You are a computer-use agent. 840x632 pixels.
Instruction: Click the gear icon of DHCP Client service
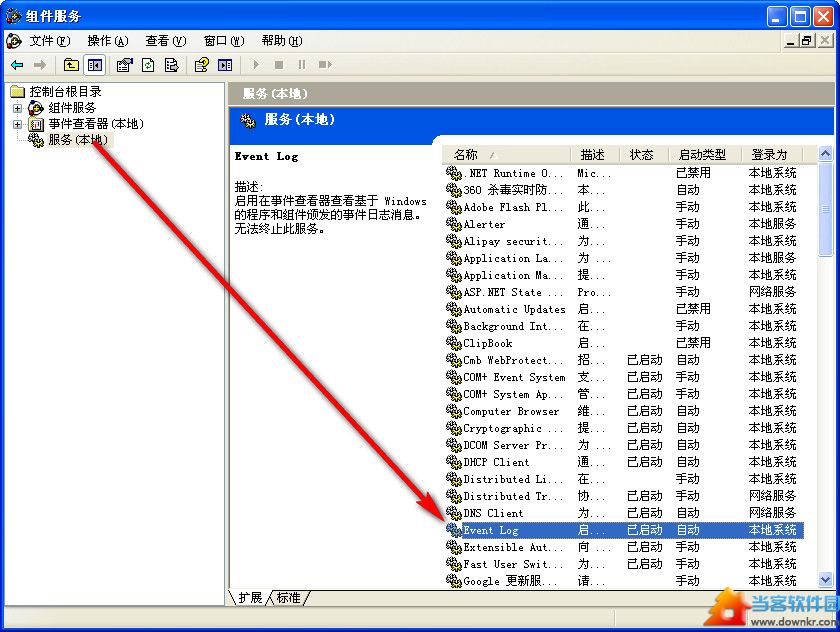[454, 462]
